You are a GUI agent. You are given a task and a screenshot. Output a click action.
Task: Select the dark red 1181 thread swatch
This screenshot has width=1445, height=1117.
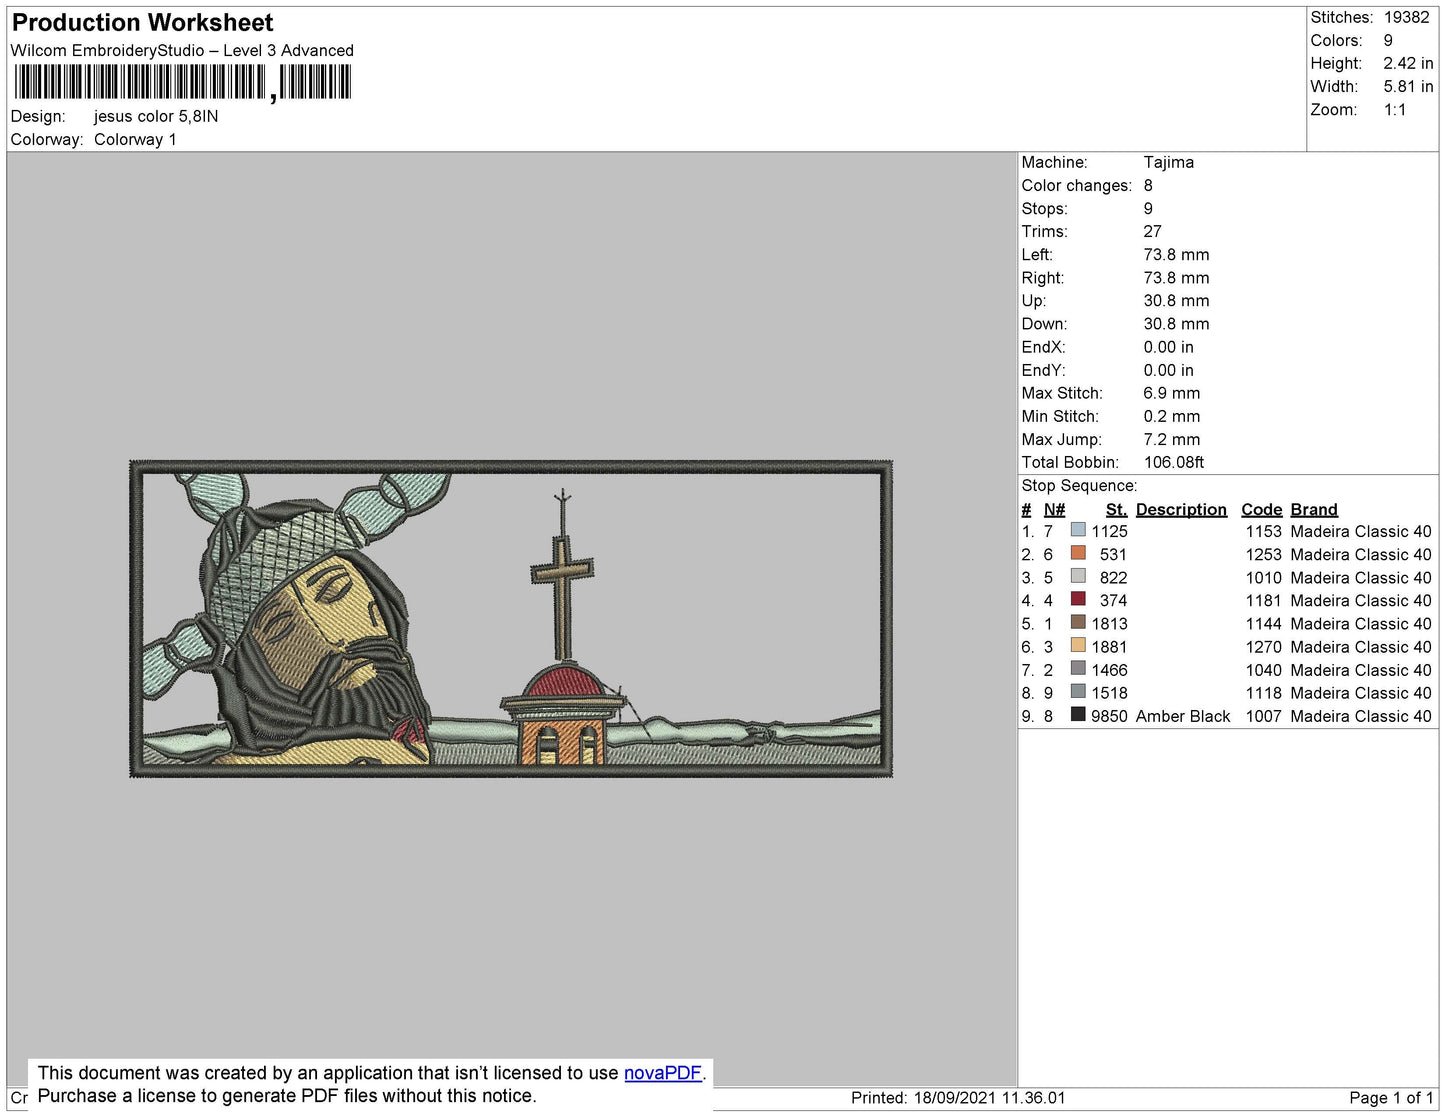[1078, 599]
